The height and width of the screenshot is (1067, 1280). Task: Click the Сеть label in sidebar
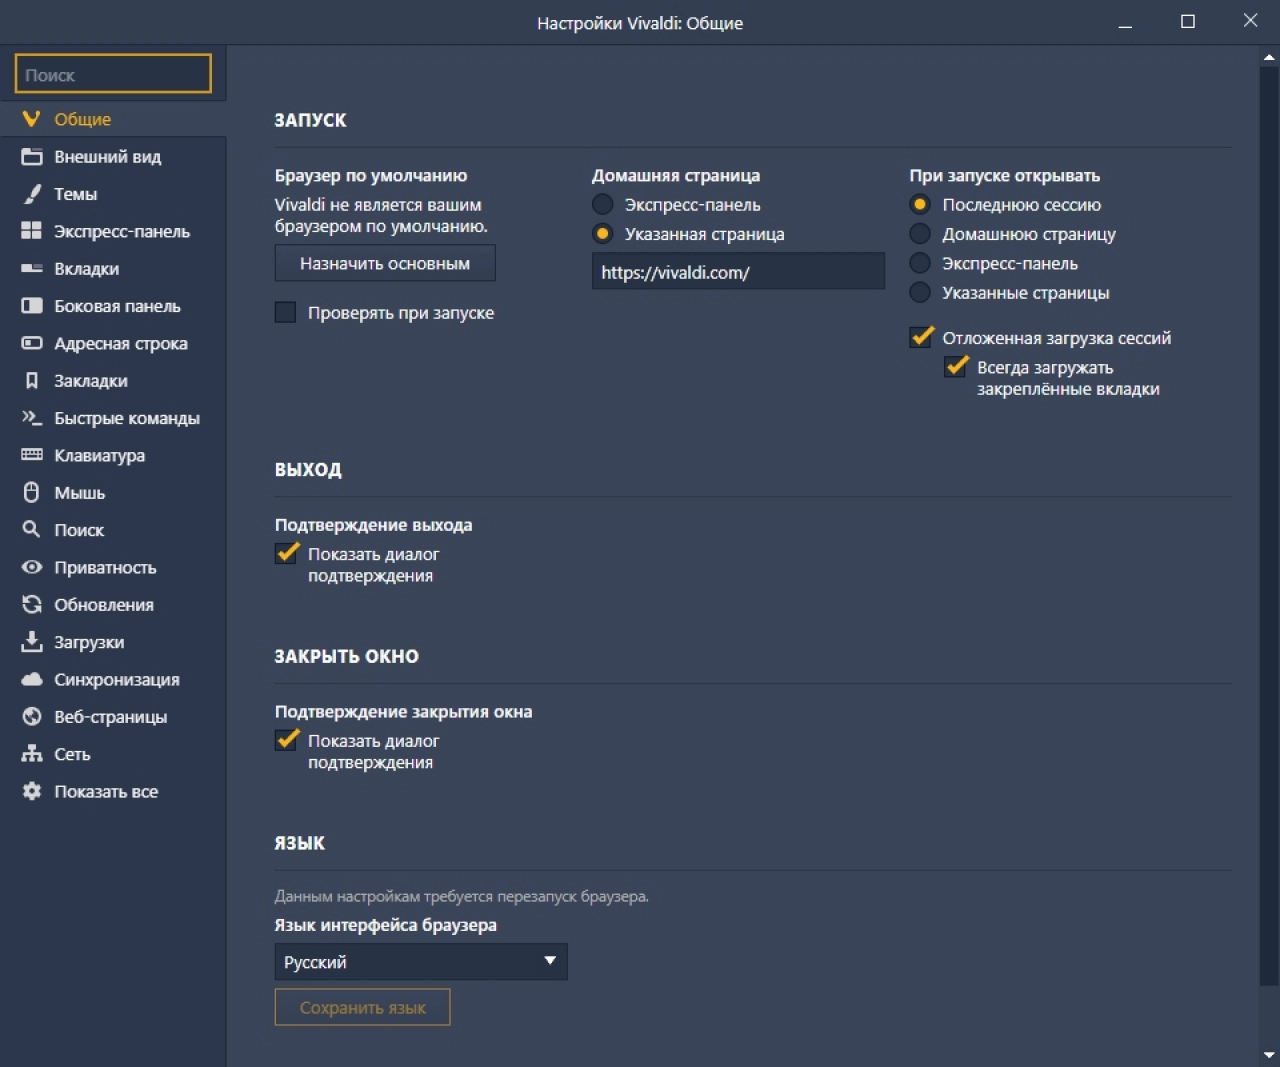(72, 755)
